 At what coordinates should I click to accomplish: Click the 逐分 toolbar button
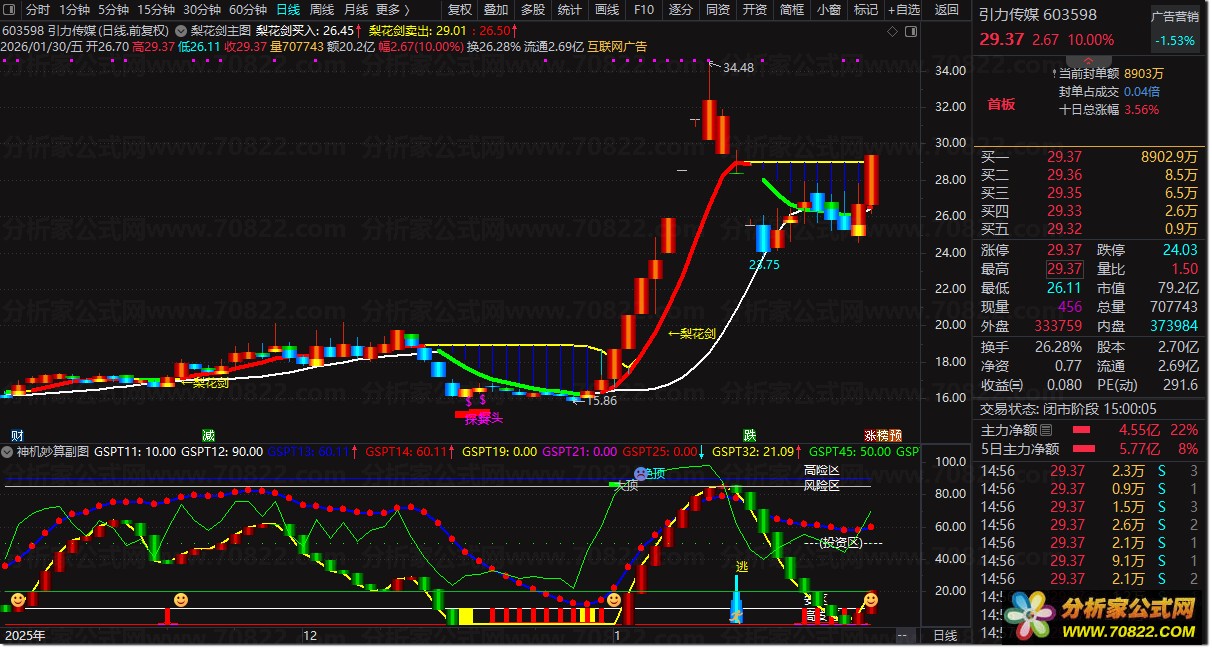[x=680, y=9]
